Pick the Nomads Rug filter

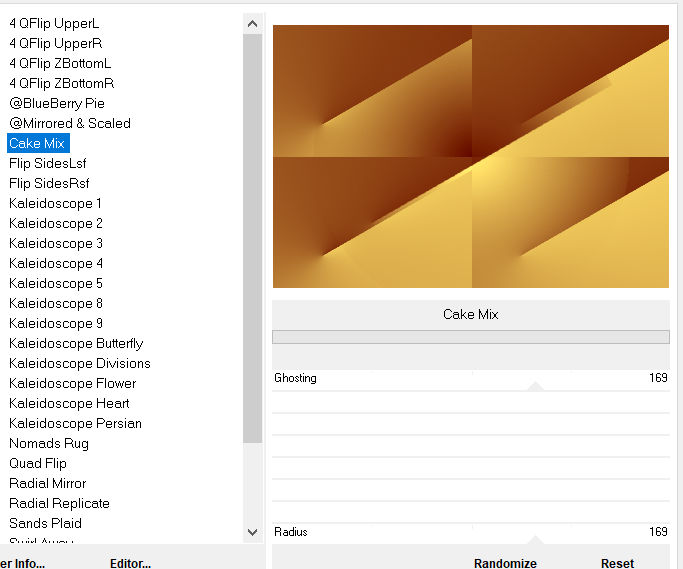(x=49, y=443)
